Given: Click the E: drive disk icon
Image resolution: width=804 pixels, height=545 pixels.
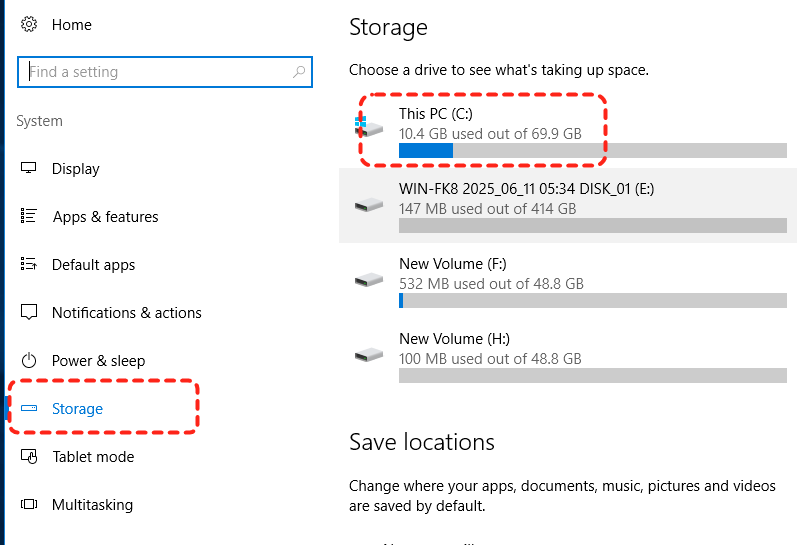Looking at the screenshot, I should click(369, 204).
